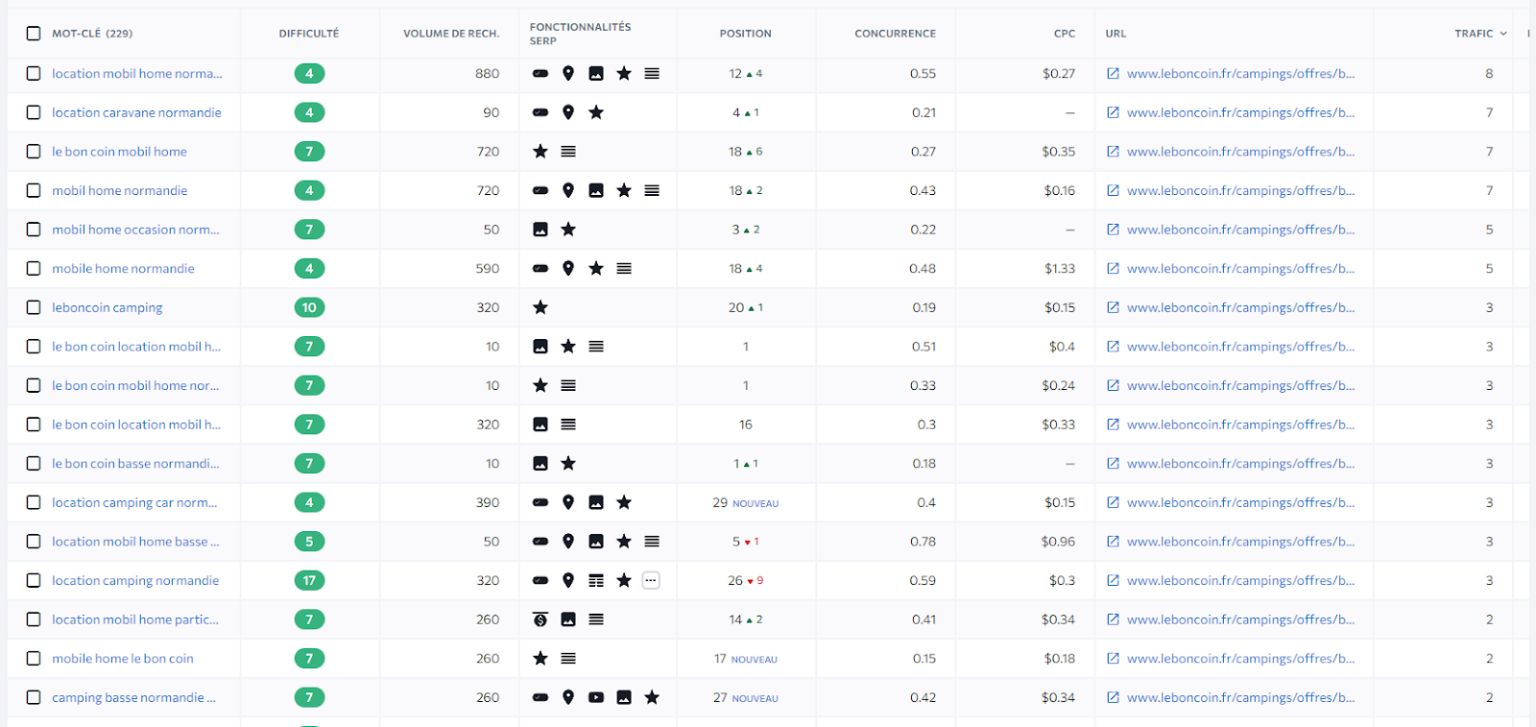Click search volume value 880

tap(487, 74)
